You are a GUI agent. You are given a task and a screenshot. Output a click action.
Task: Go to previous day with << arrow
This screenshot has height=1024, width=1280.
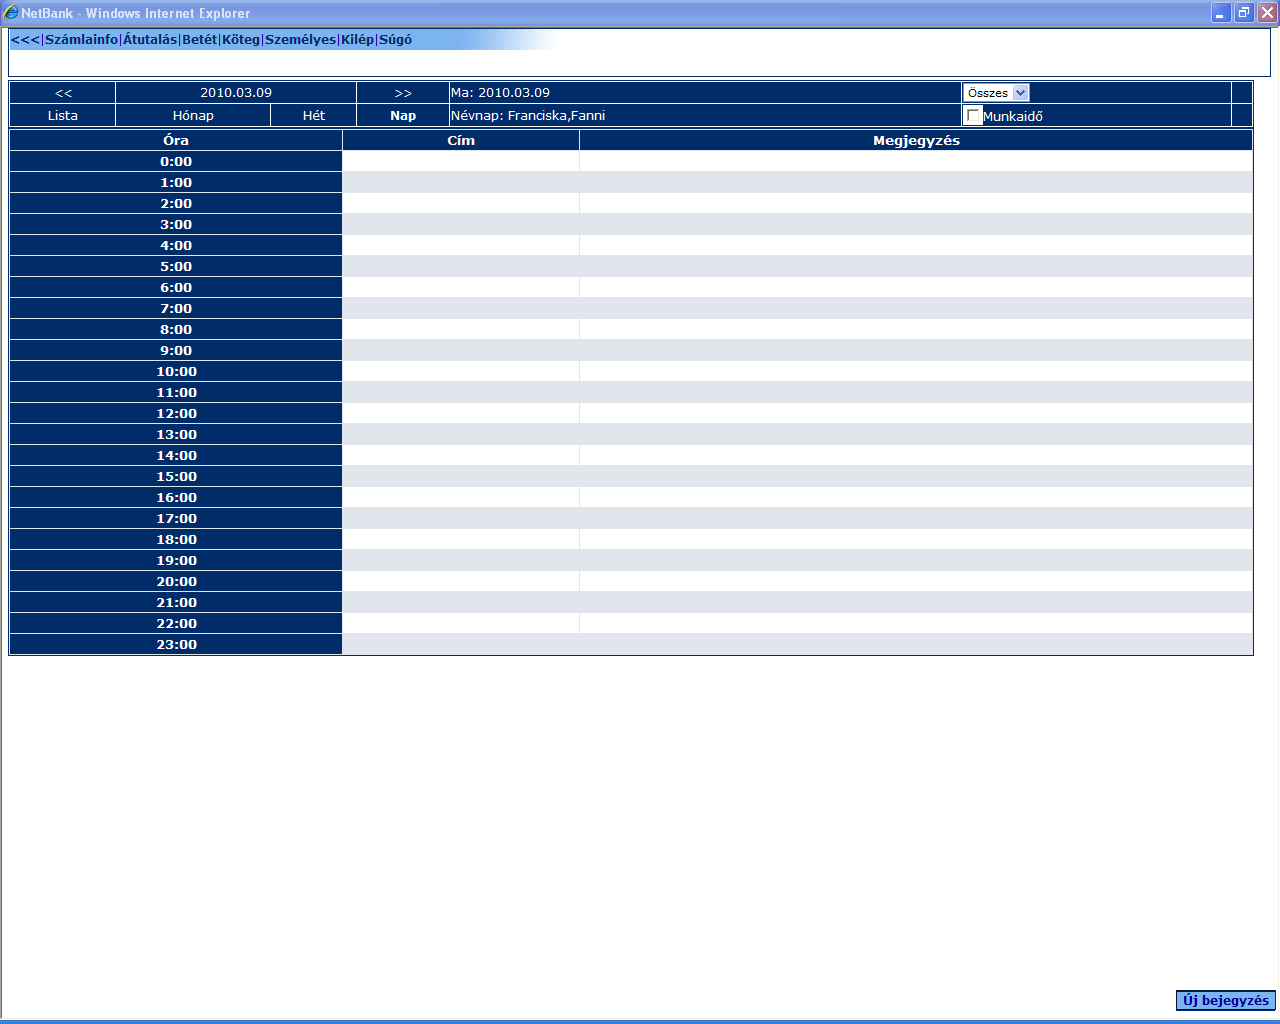click(x=63, y=93)
